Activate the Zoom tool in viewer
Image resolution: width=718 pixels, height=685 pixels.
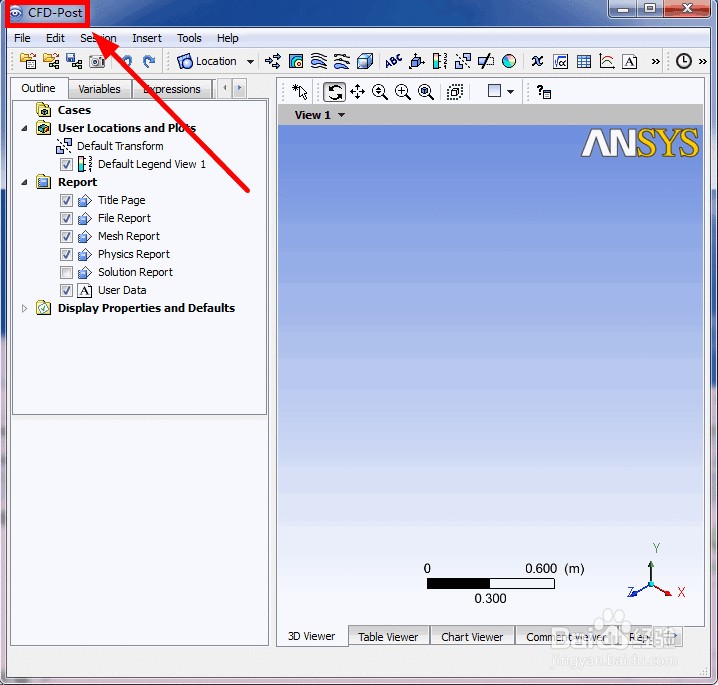point(380,92)
